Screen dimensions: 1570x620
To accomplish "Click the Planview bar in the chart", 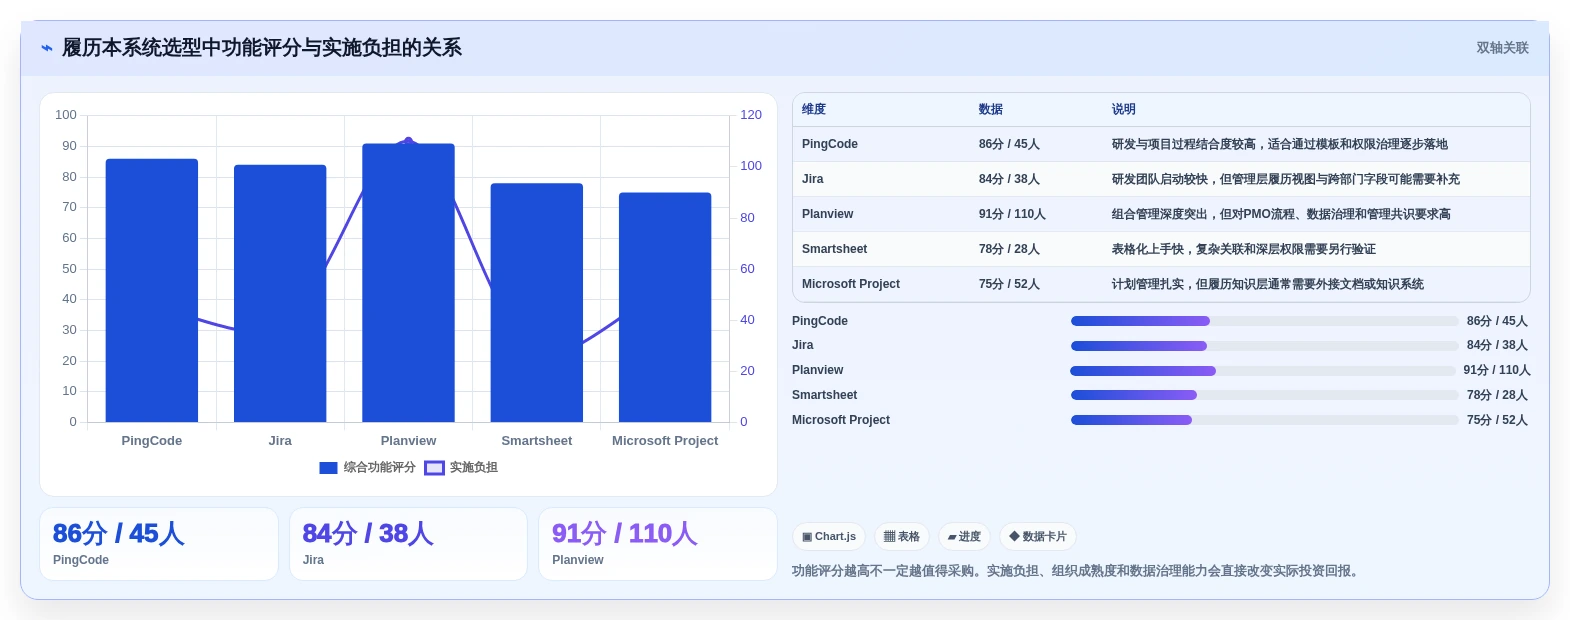I will tap(408, 283).
